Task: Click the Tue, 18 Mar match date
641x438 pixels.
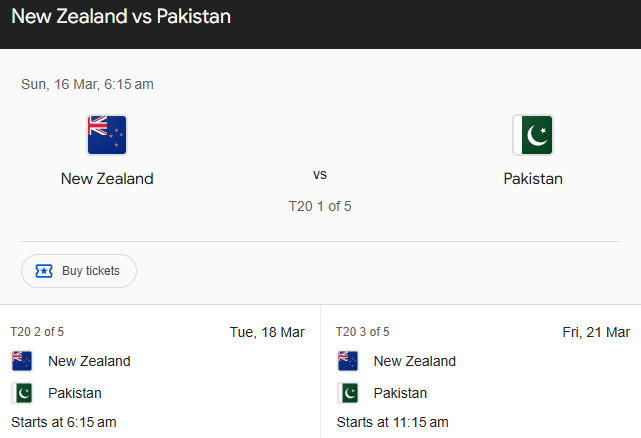Action: tap(267, 332)
